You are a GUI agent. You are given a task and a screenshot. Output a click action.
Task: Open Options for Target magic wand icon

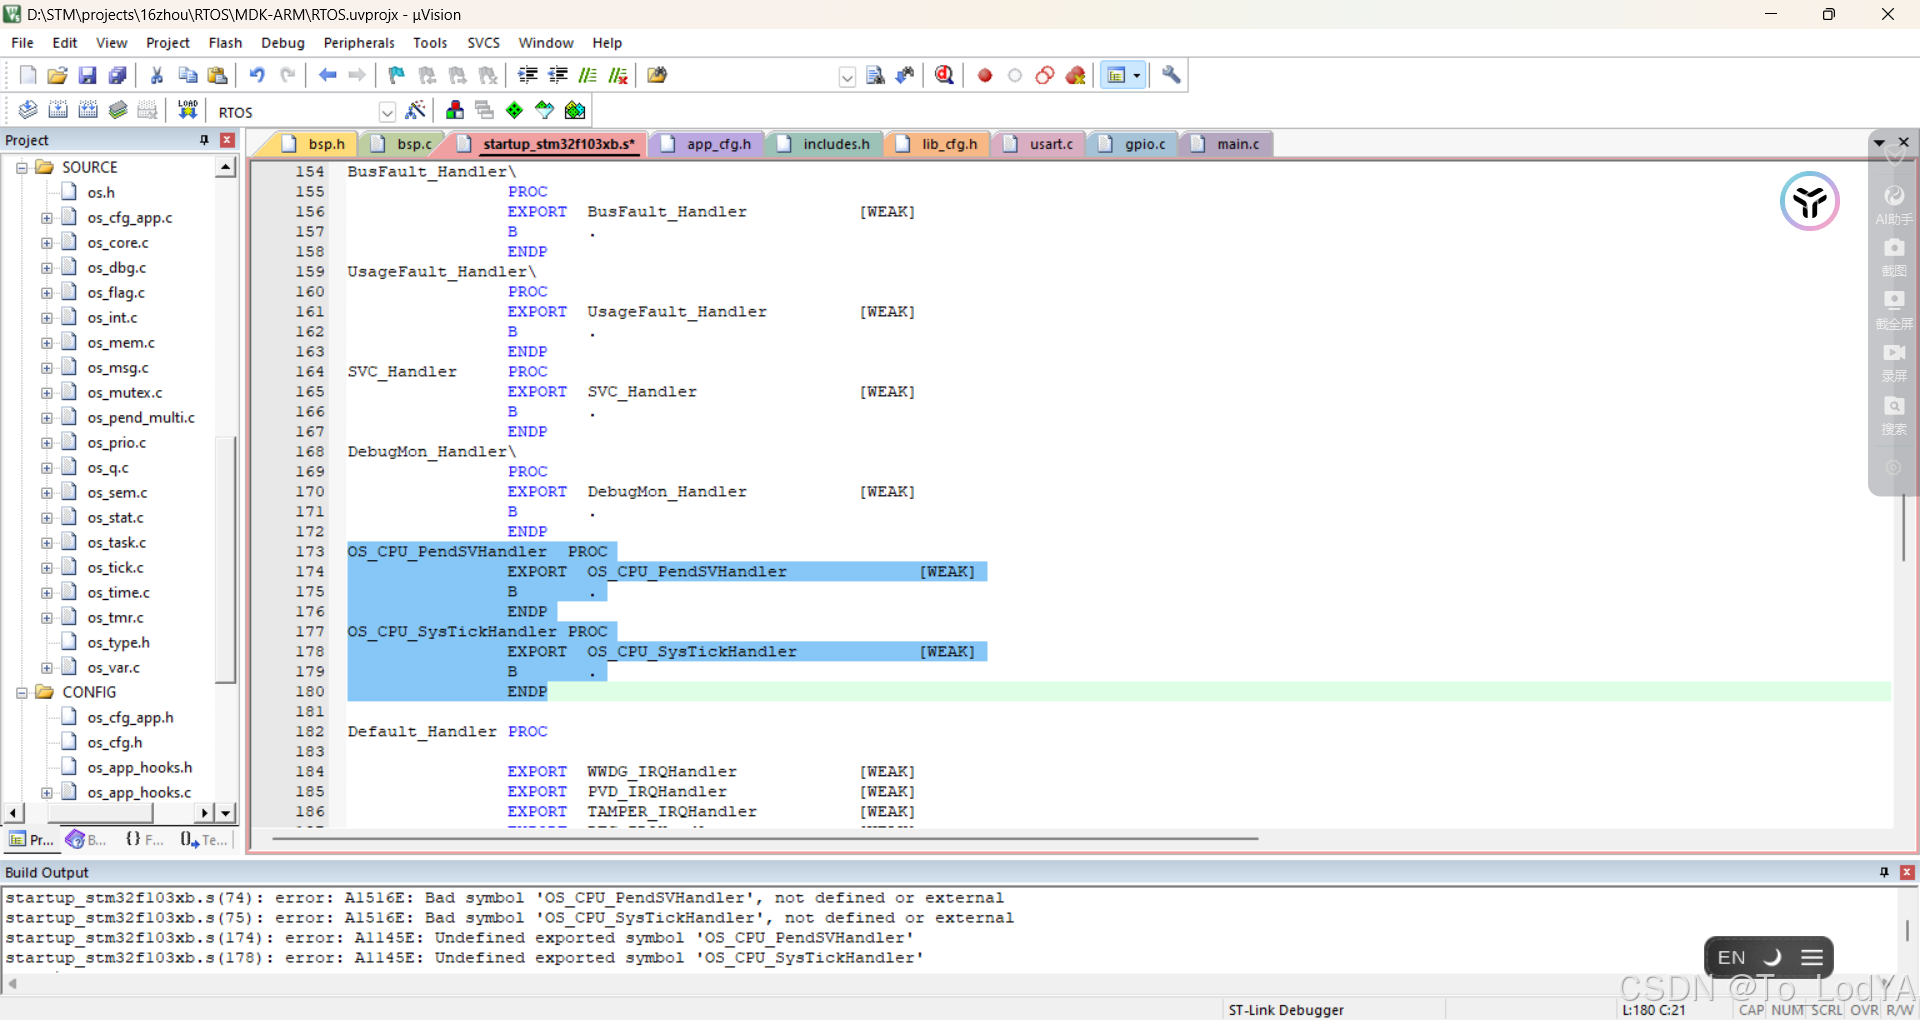[x=416, y=110]
